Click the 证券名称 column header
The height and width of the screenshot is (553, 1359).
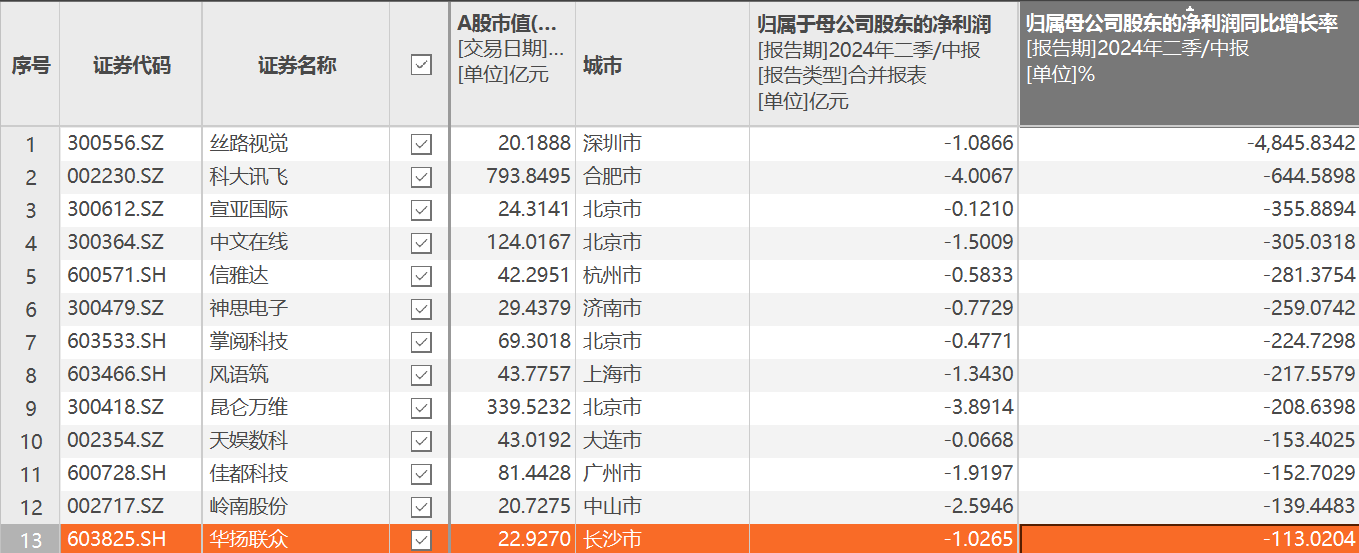point(296,65)
